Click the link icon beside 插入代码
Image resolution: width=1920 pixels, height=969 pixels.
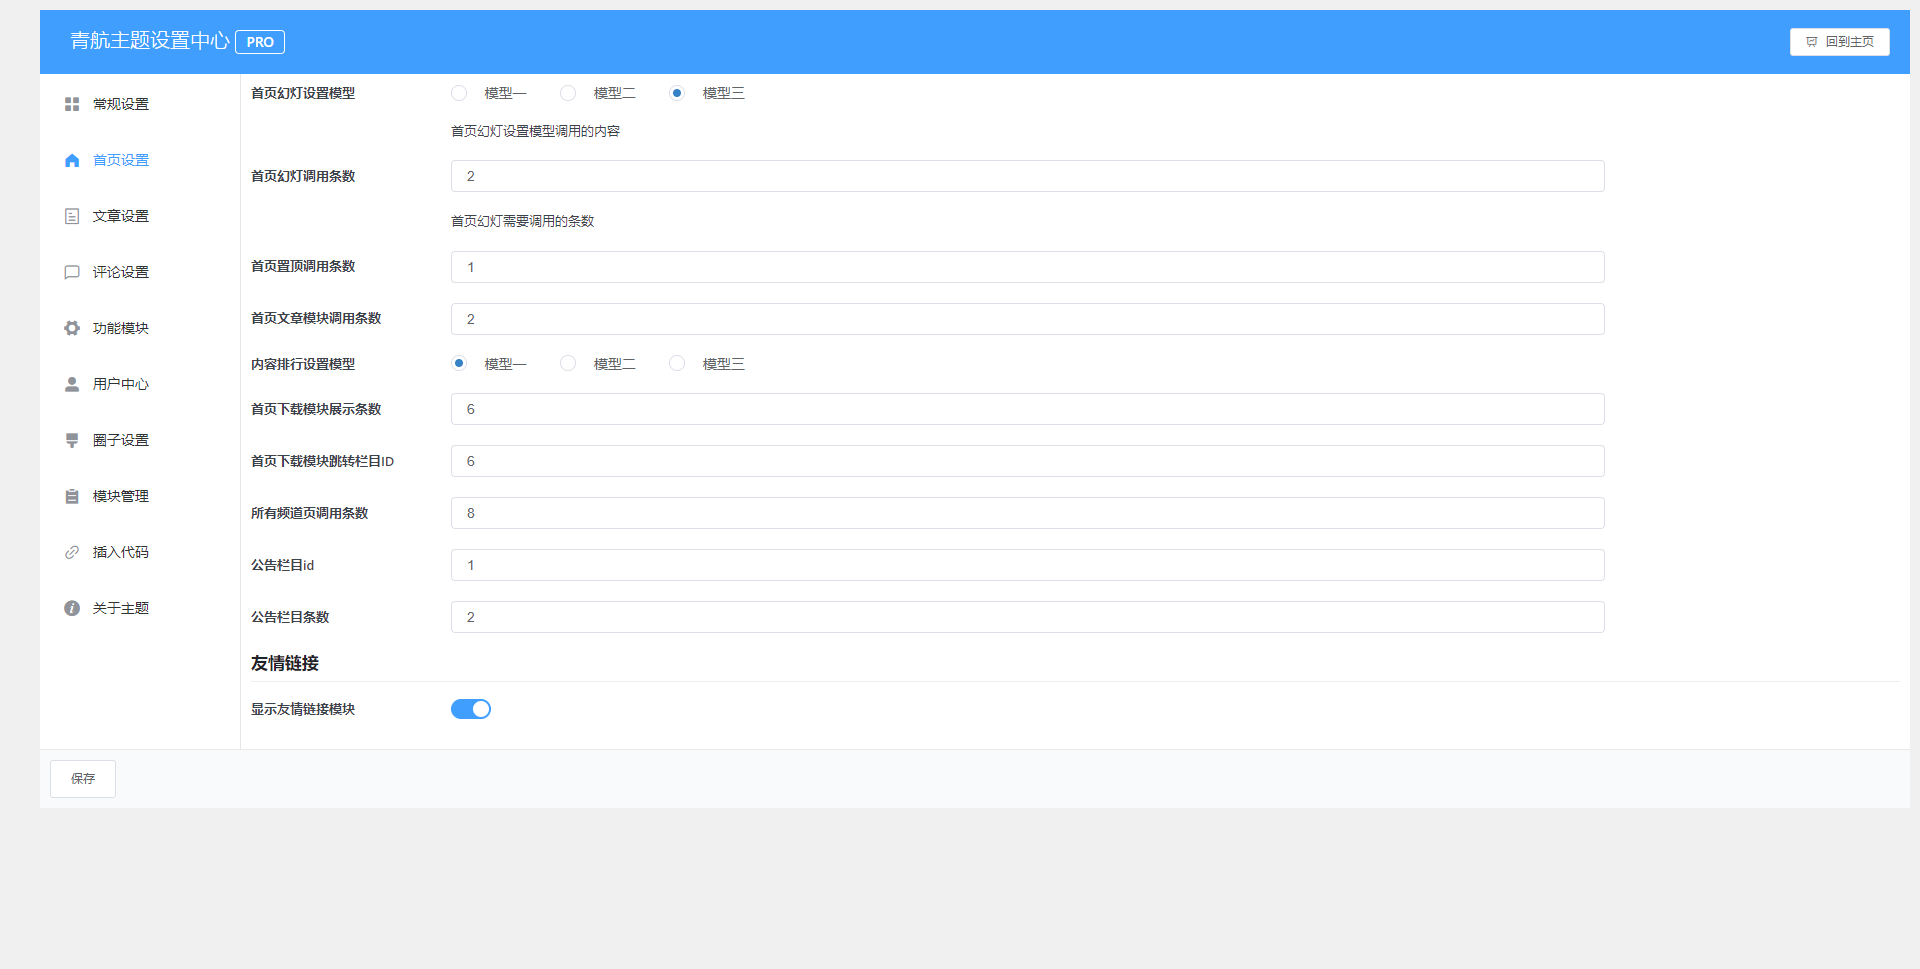[72, 552]
